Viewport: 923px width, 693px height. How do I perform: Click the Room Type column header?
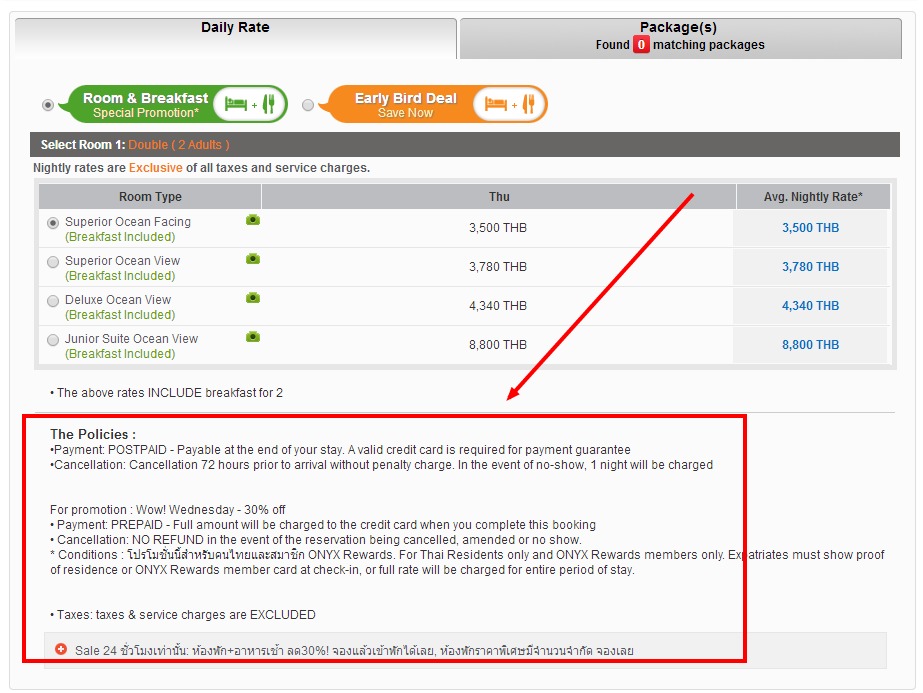[150, 197]
